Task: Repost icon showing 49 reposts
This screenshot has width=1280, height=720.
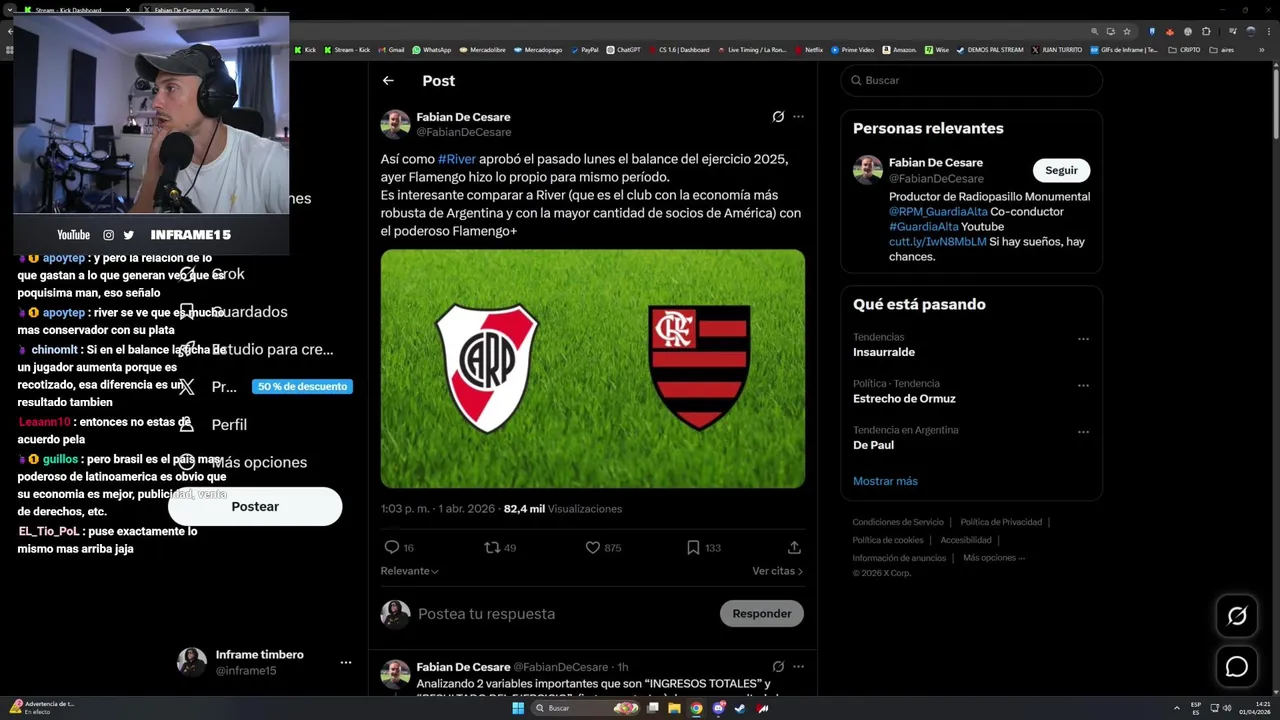Action: coord(492,547)
